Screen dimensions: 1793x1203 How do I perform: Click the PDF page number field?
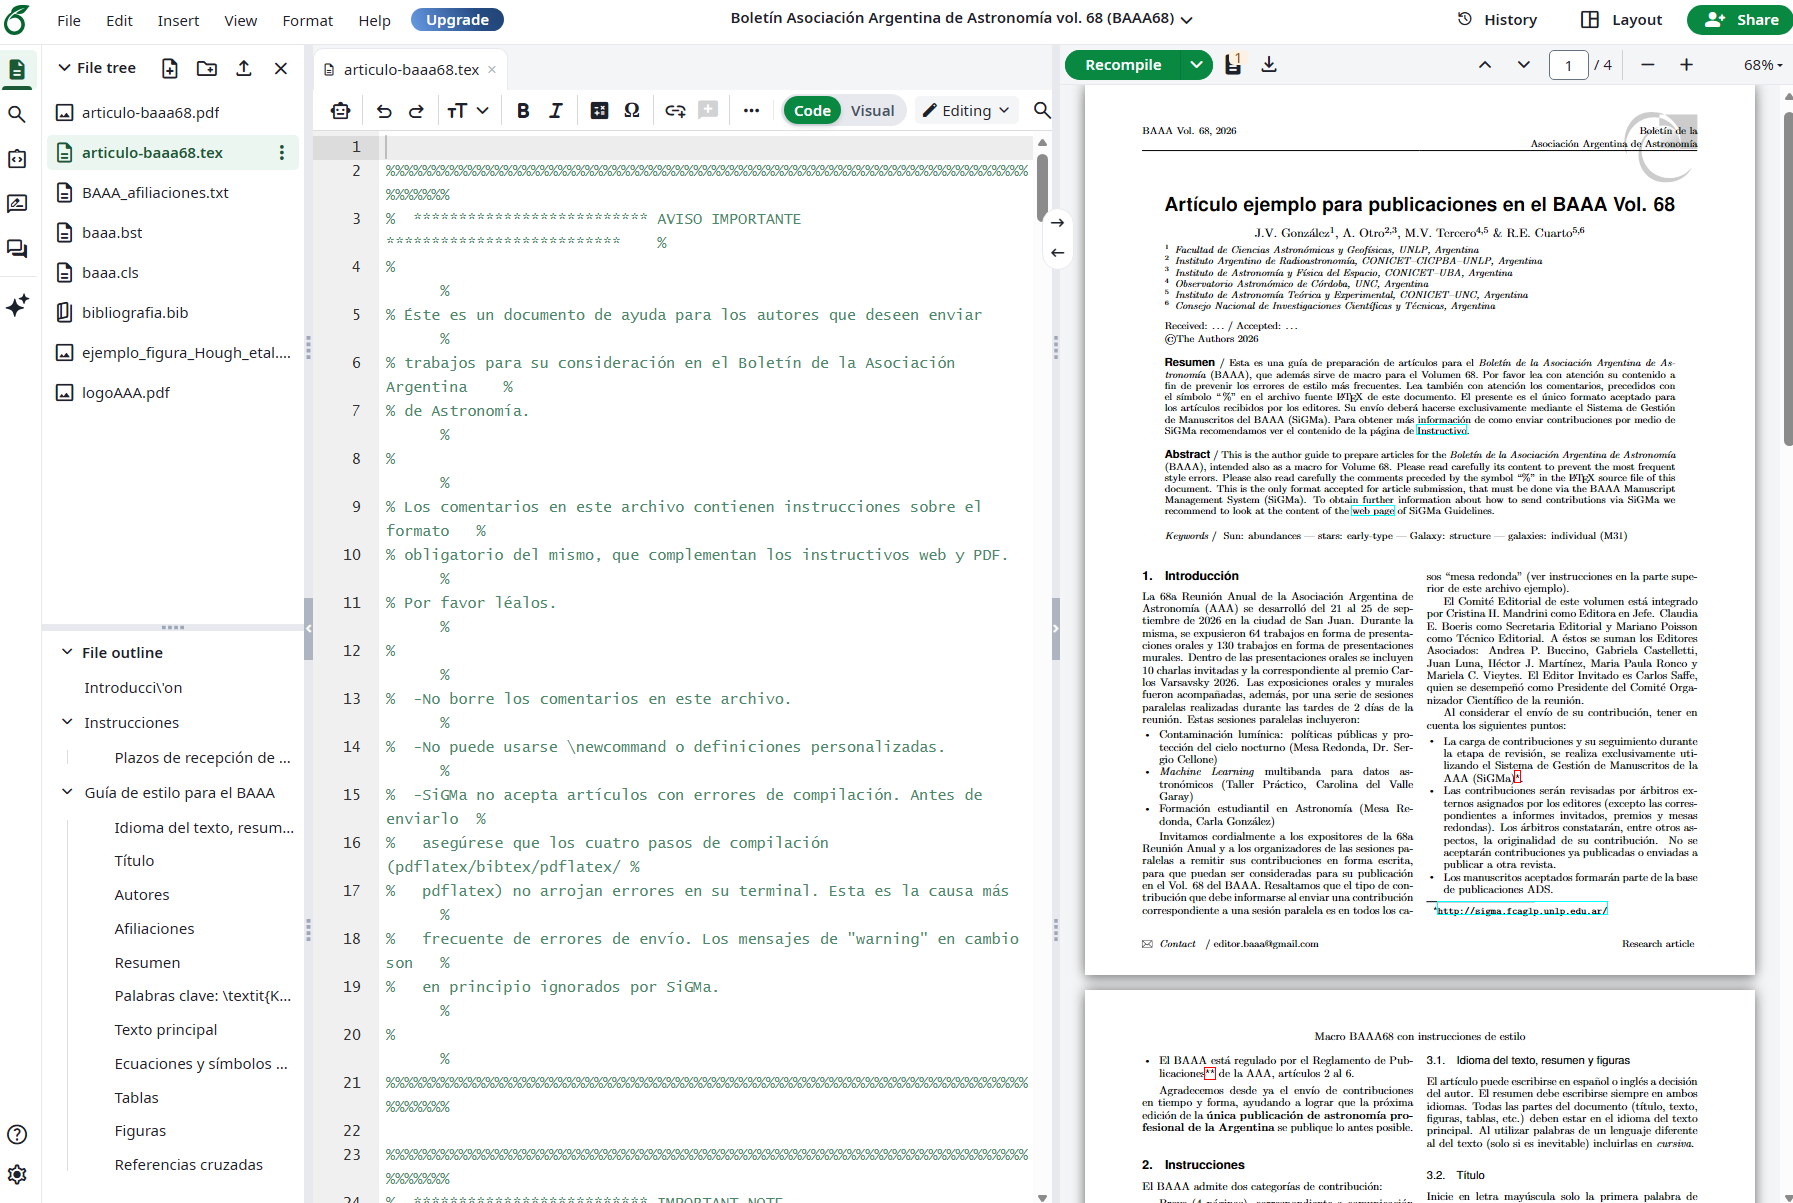(1568, 65)
